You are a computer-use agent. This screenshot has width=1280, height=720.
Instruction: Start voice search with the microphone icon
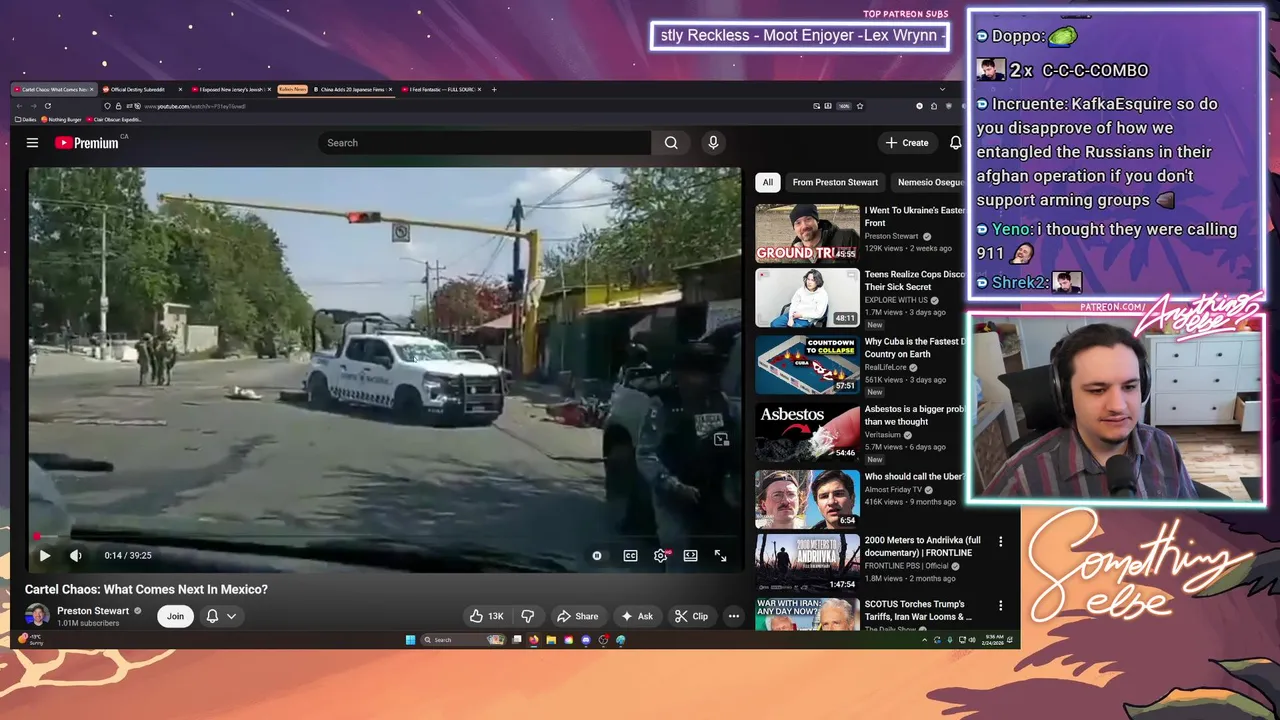(713, 143)
